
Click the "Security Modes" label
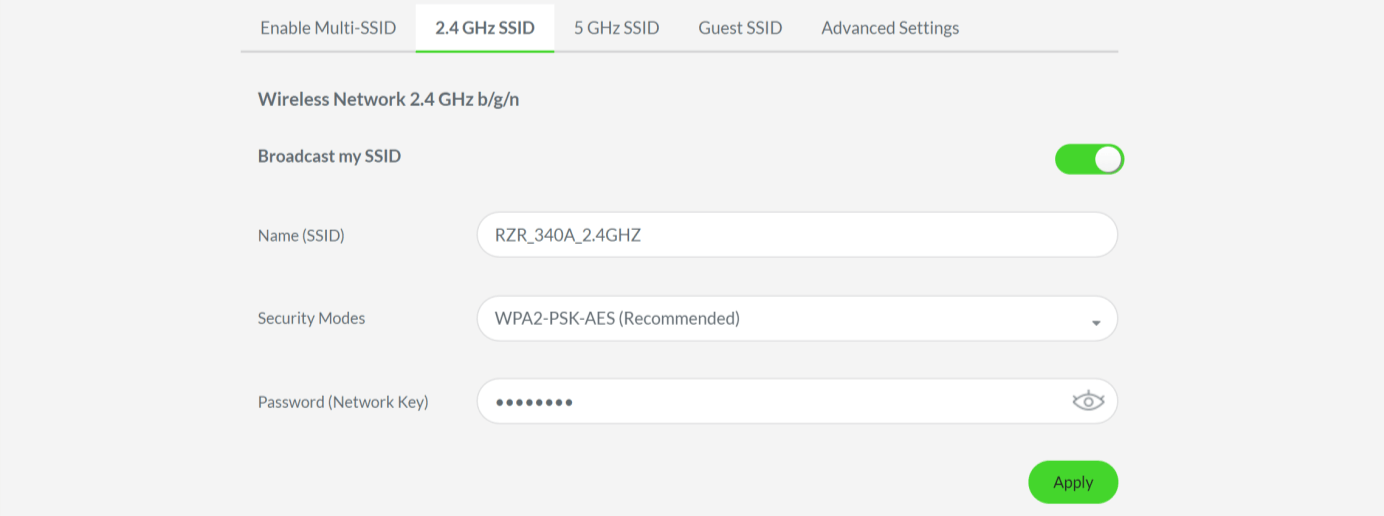311,319
